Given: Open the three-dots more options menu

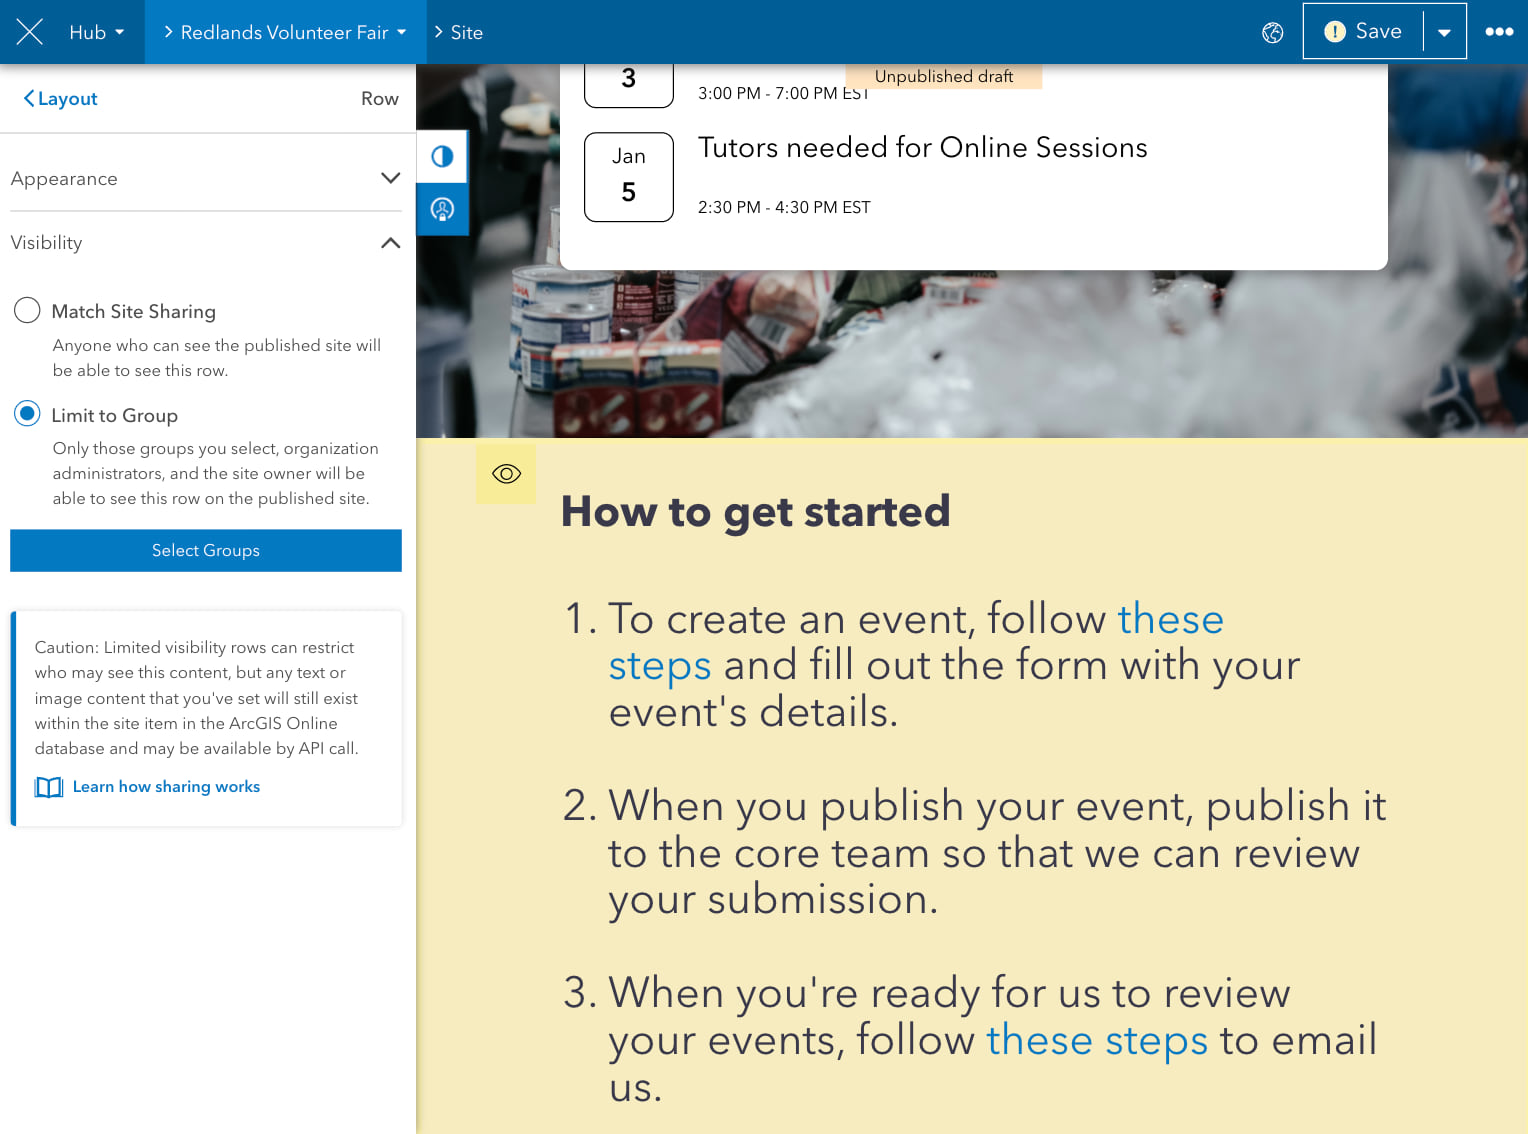Looking at the screenshot, I should tap(1498, 32).
